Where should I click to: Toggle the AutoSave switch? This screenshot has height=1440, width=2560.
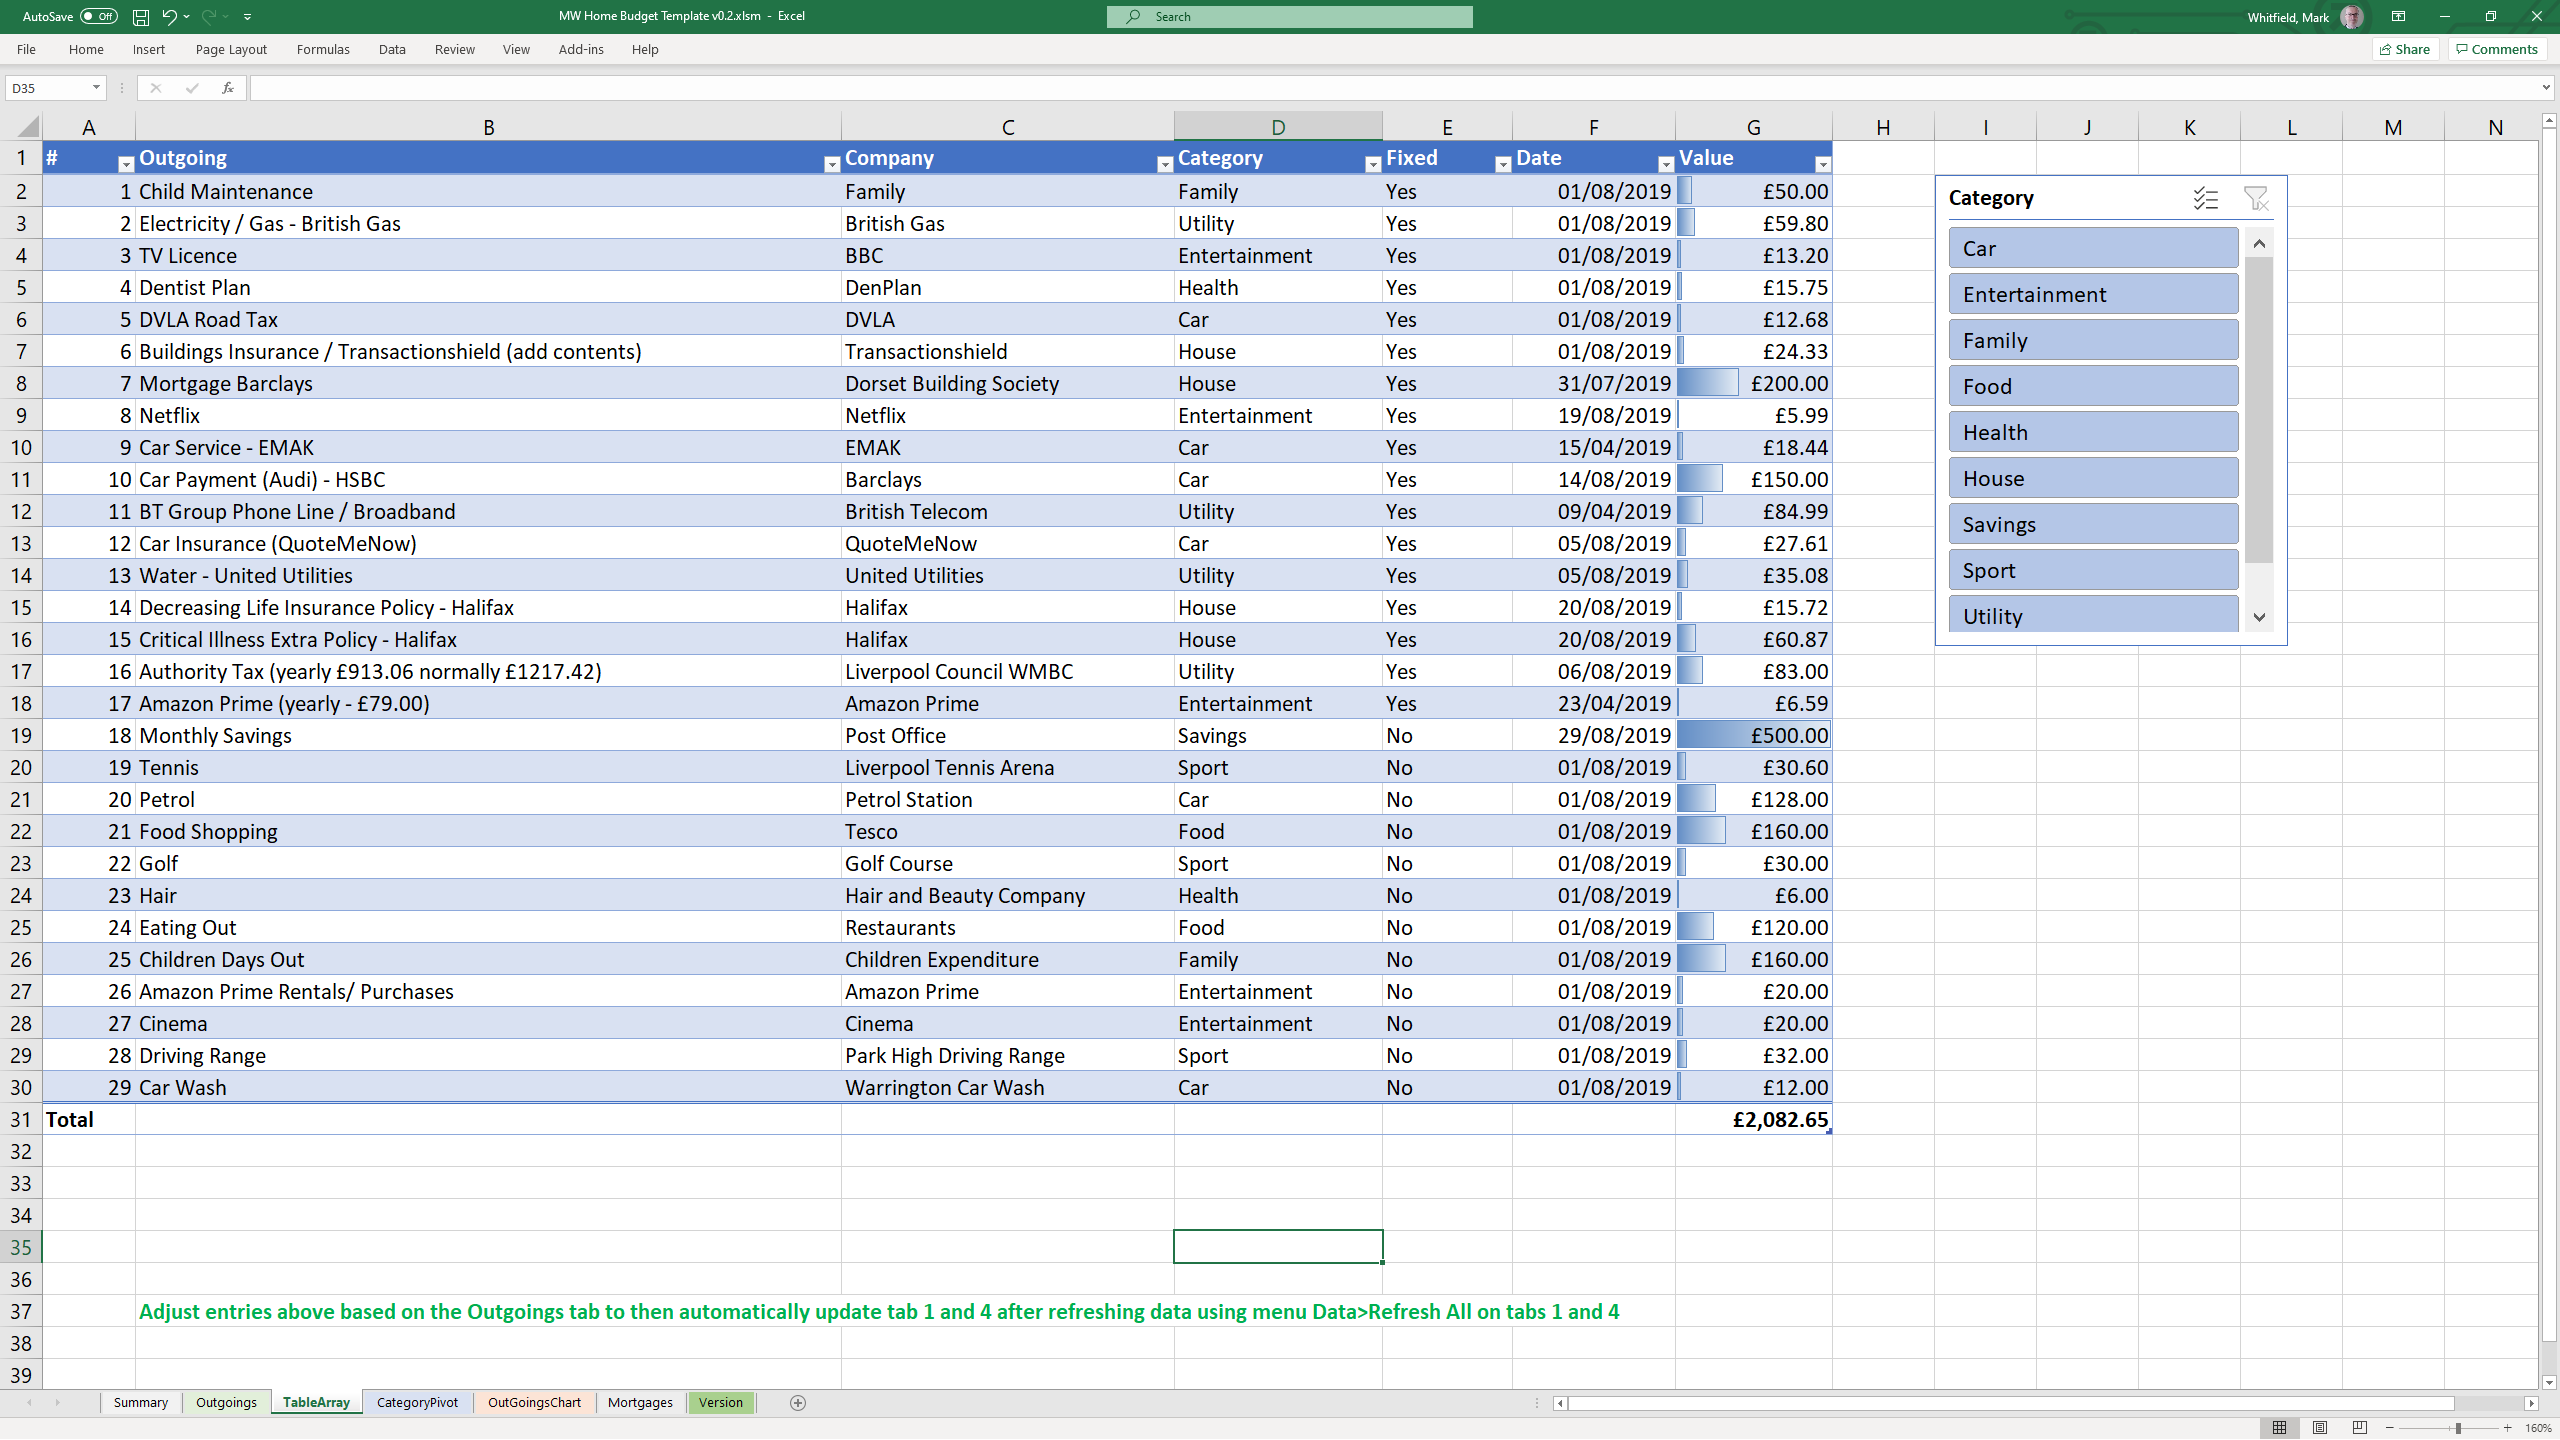(x=99, y=17)
